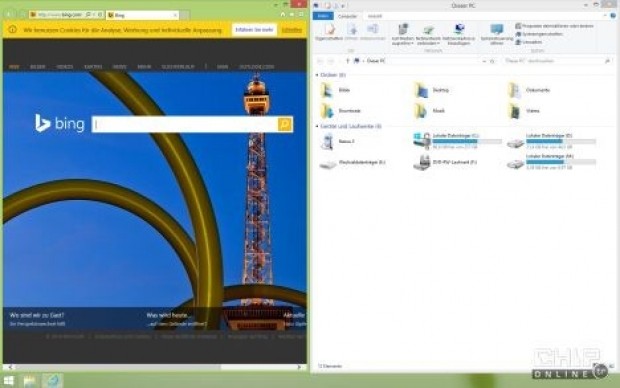Open BILDER in the Bing navigation

pos(38,67)
